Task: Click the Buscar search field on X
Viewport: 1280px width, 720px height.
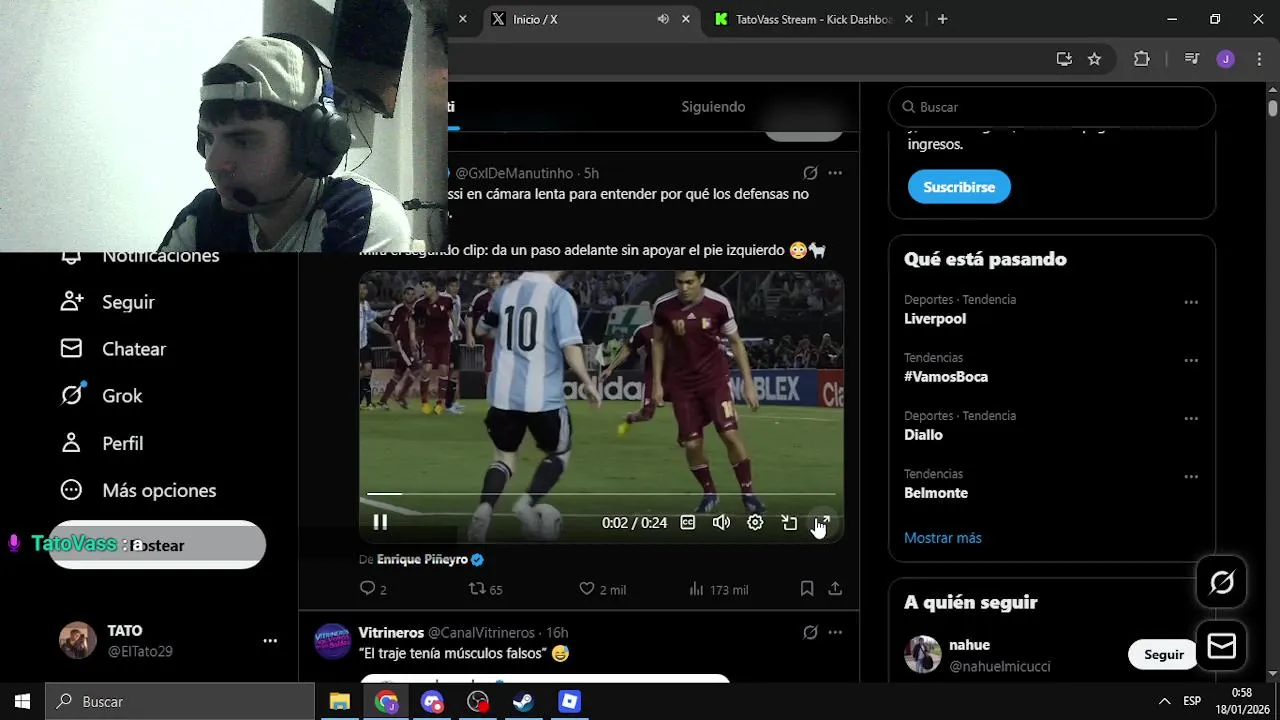Action: point(1052,107)
